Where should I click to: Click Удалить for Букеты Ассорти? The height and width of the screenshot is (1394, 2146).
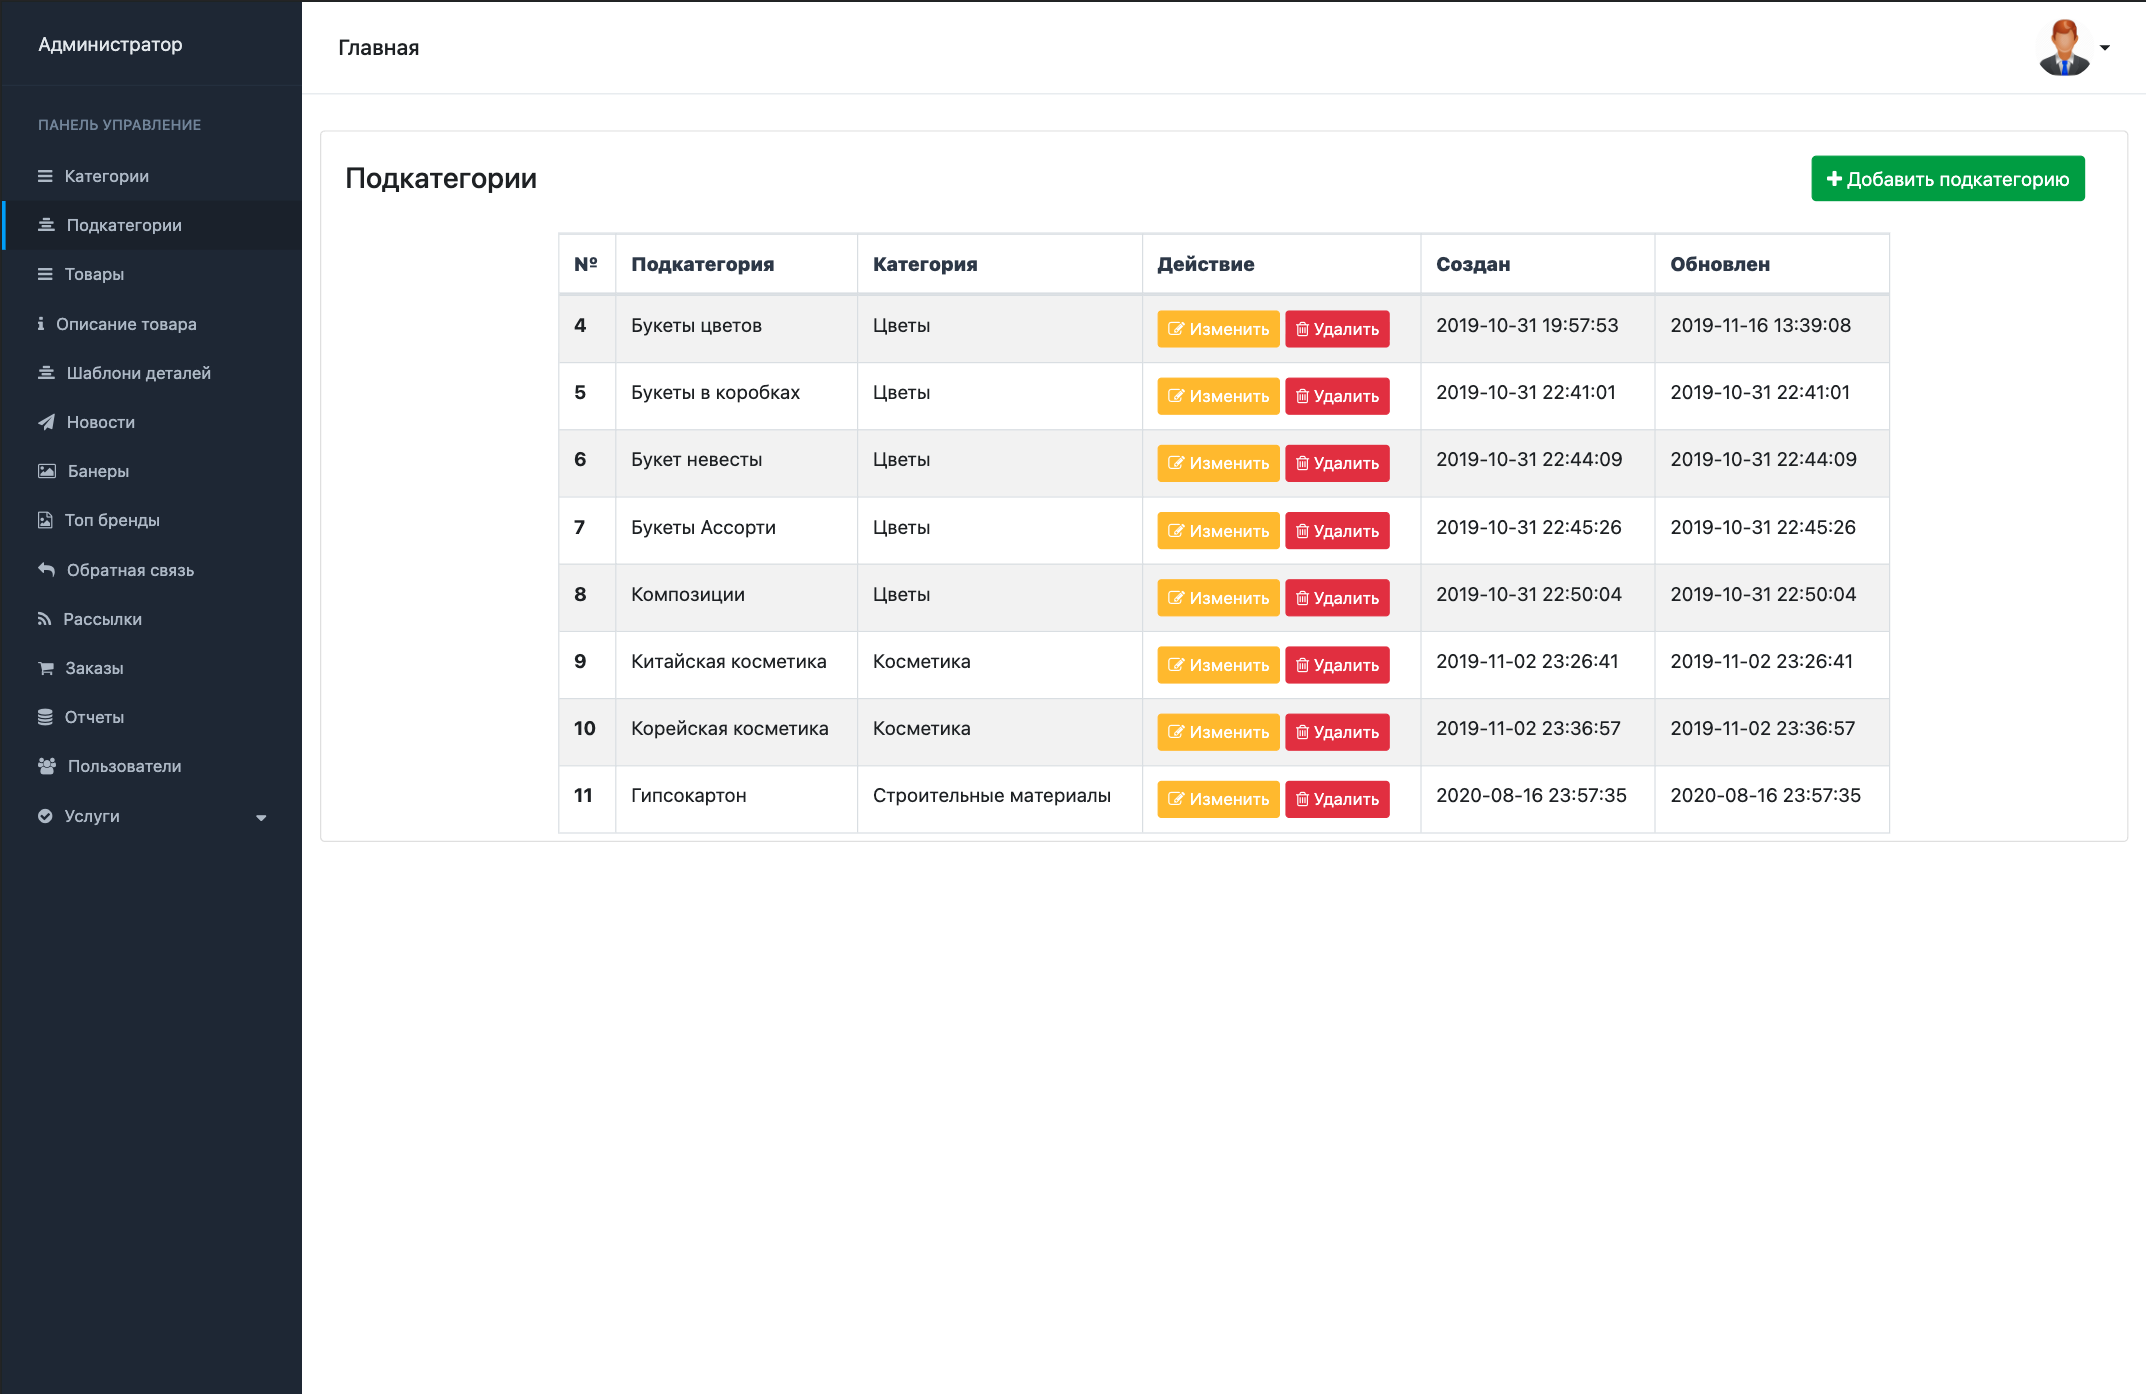point(1336,531)
